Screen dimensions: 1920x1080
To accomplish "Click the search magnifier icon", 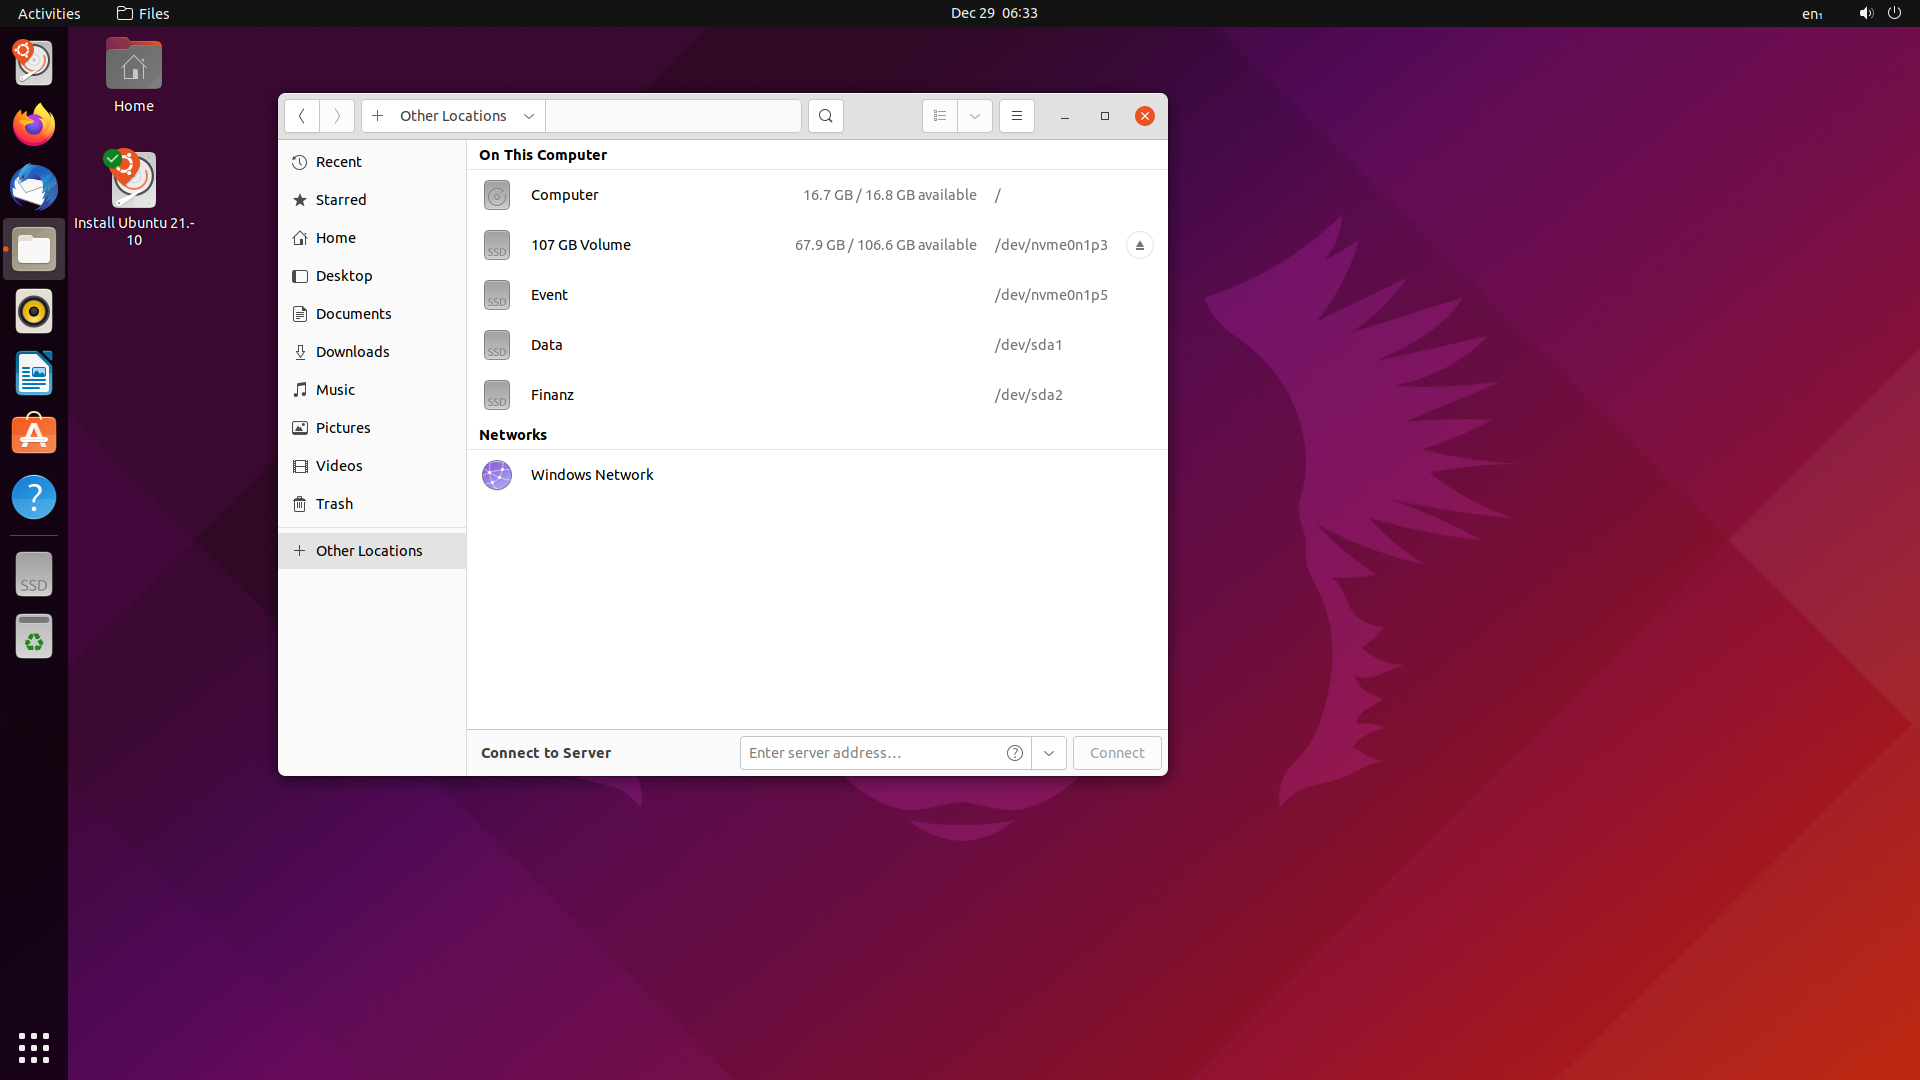I will pos(825,116).
